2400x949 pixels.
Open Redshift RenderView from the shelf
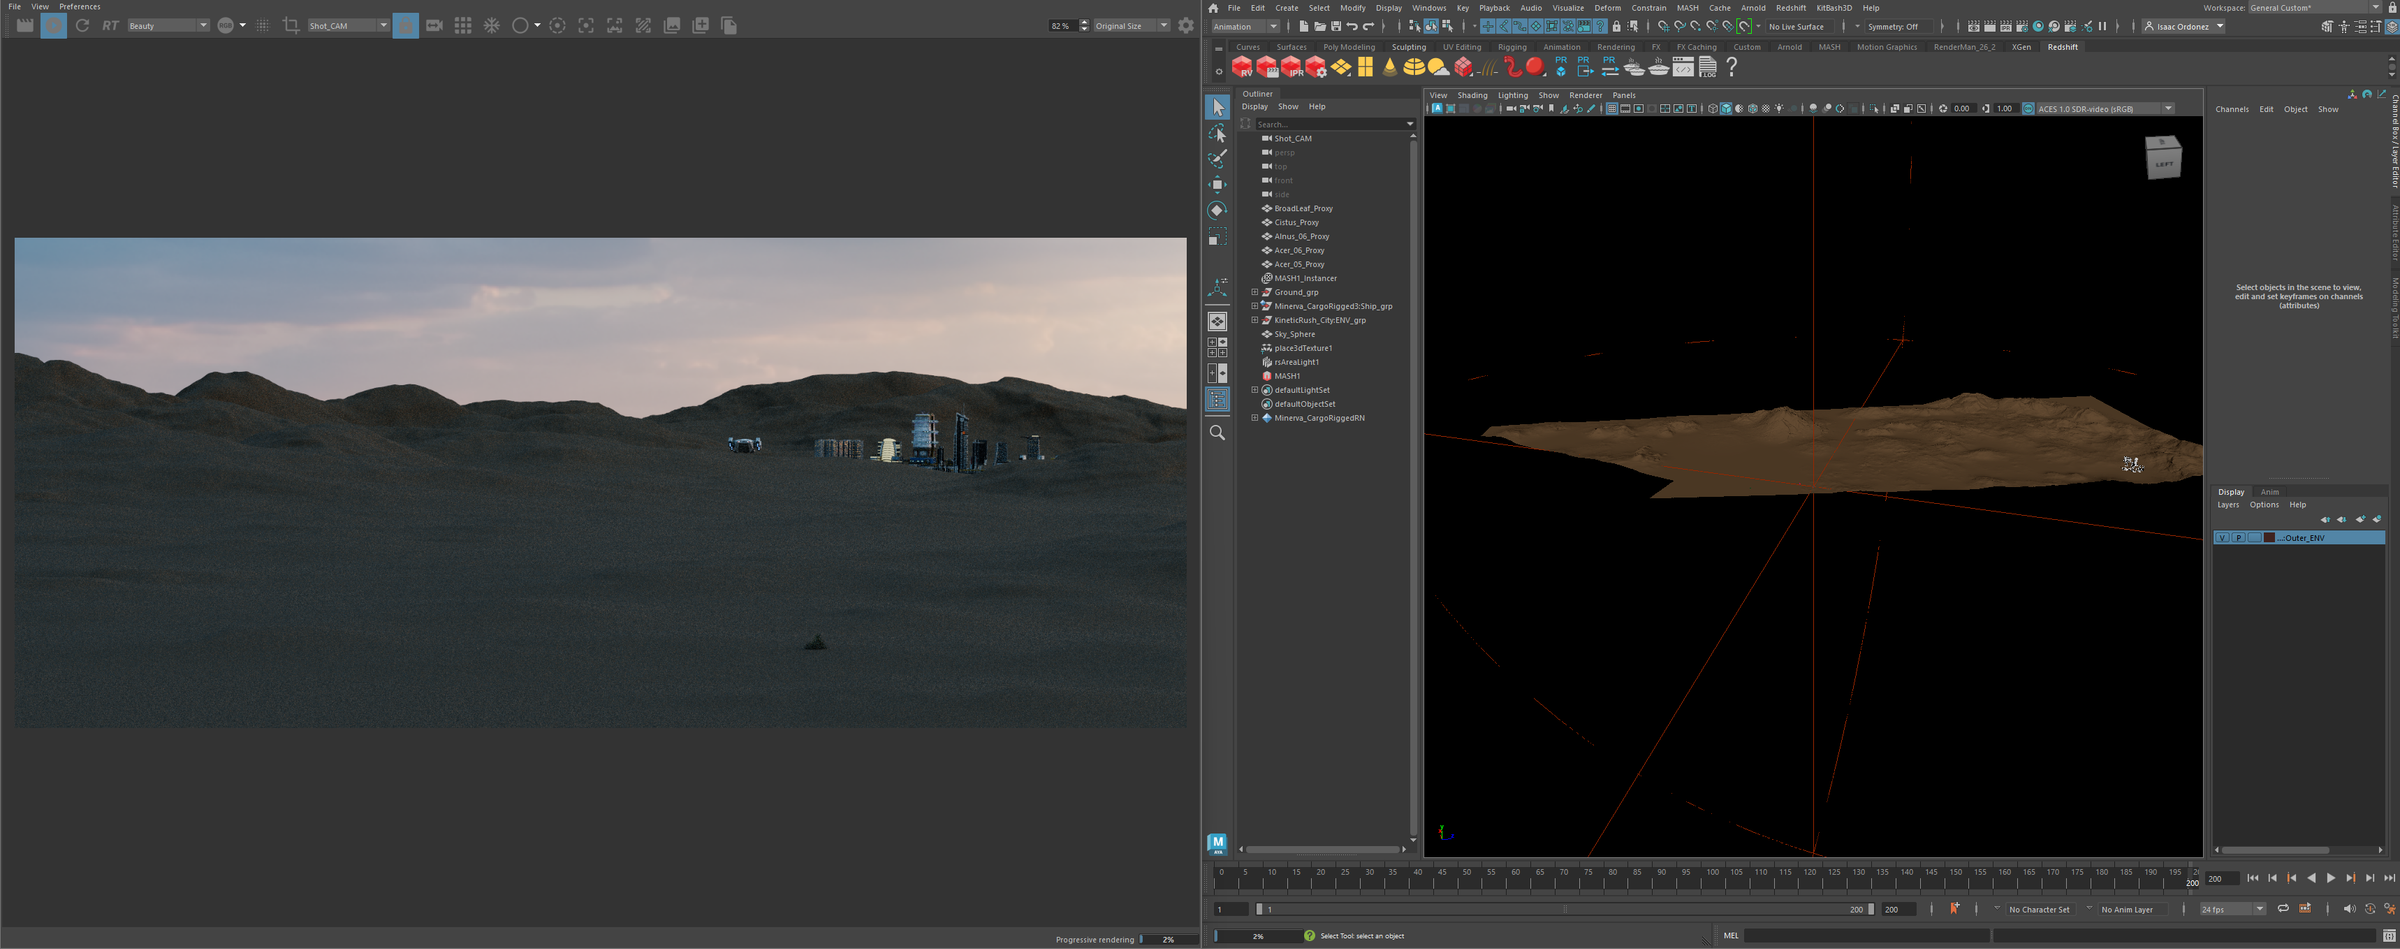pos(1242,67)
